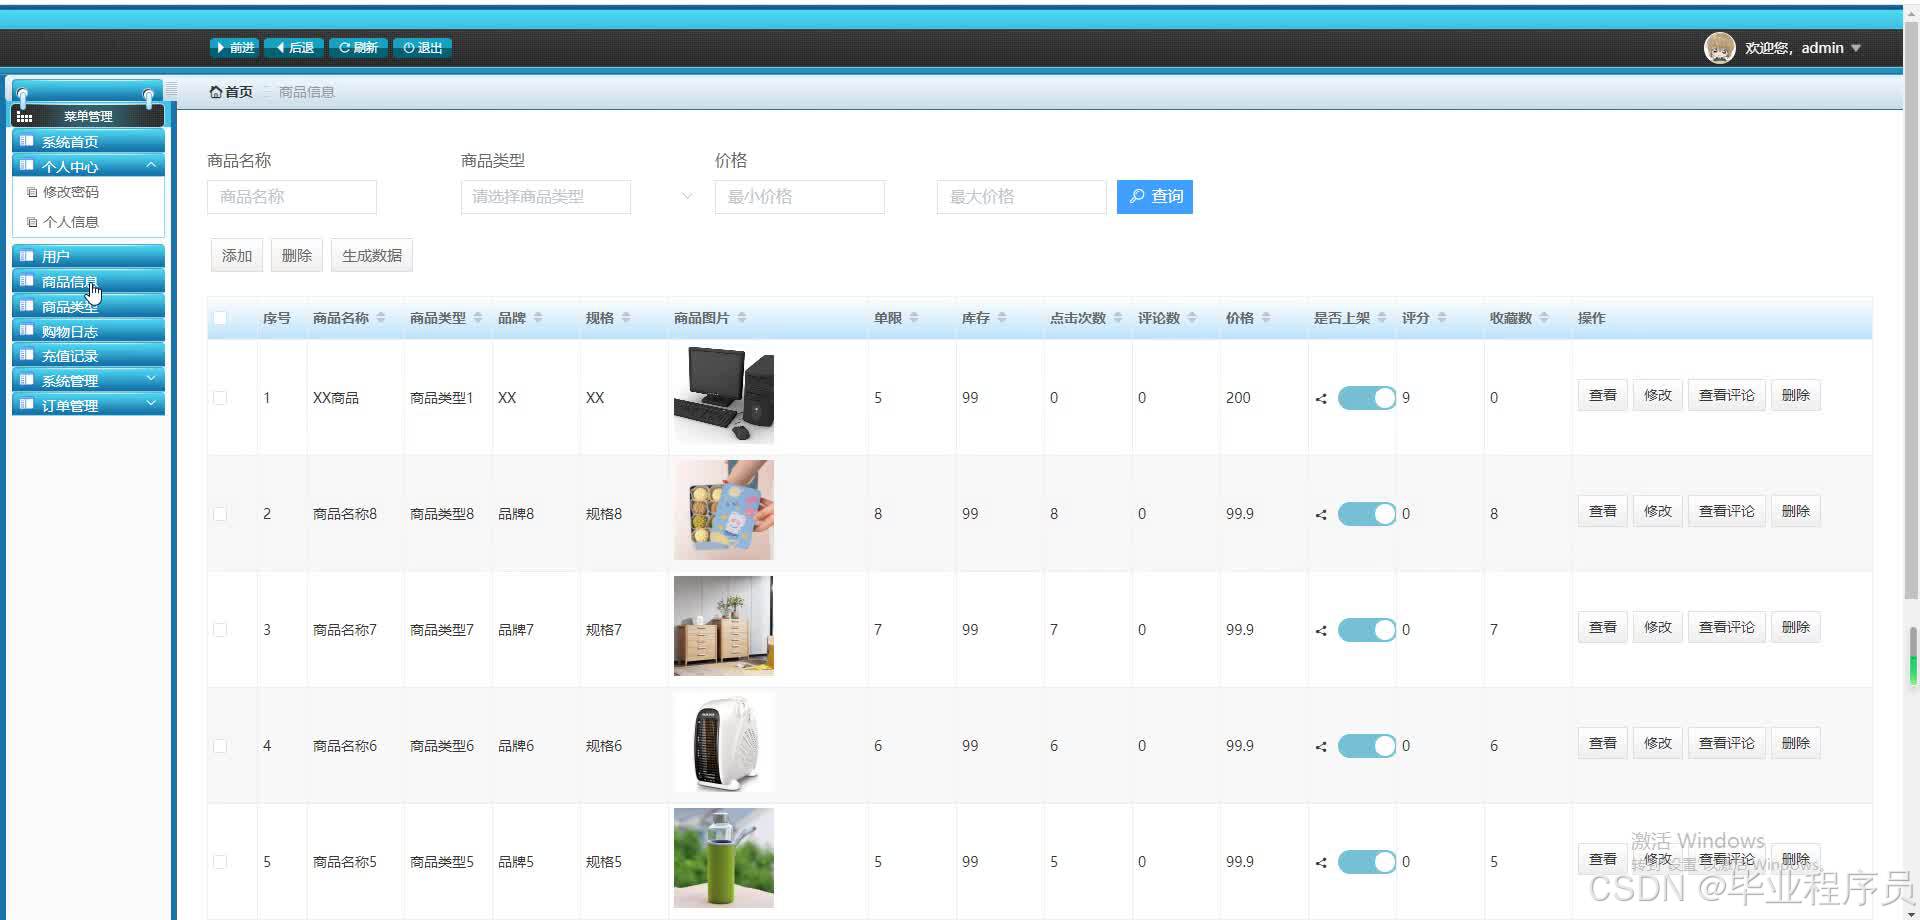Viewport: 1920px width, 920px height.
Task: Focus the 最大价格 input field
Action: click(x=1022, y=197)
